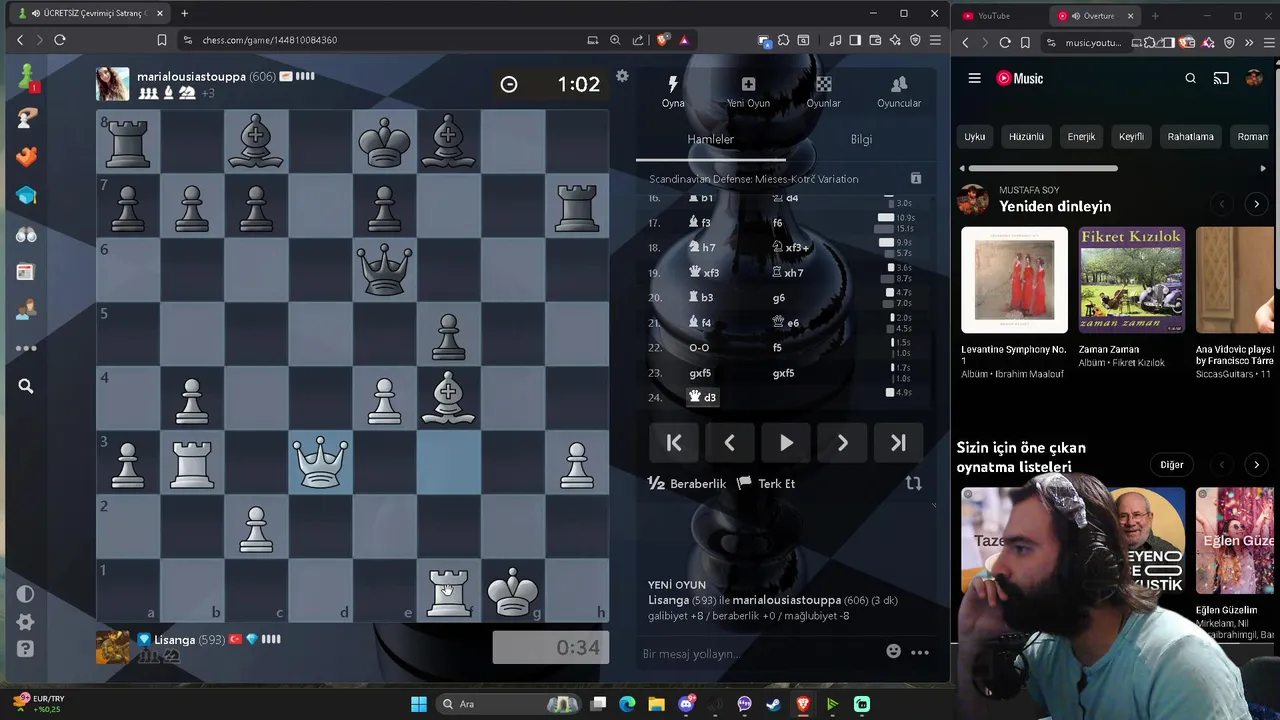Open the sidebar help question mark icon
The width and height of the screenshot is (1280, 720).
pyautogui.click(x=26, y=649)
